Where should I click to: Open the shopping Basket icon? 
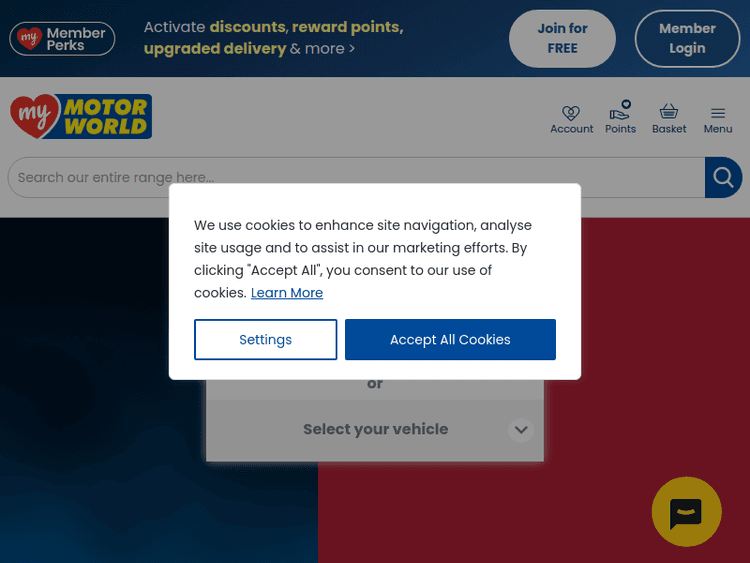(x=669, y=111)
